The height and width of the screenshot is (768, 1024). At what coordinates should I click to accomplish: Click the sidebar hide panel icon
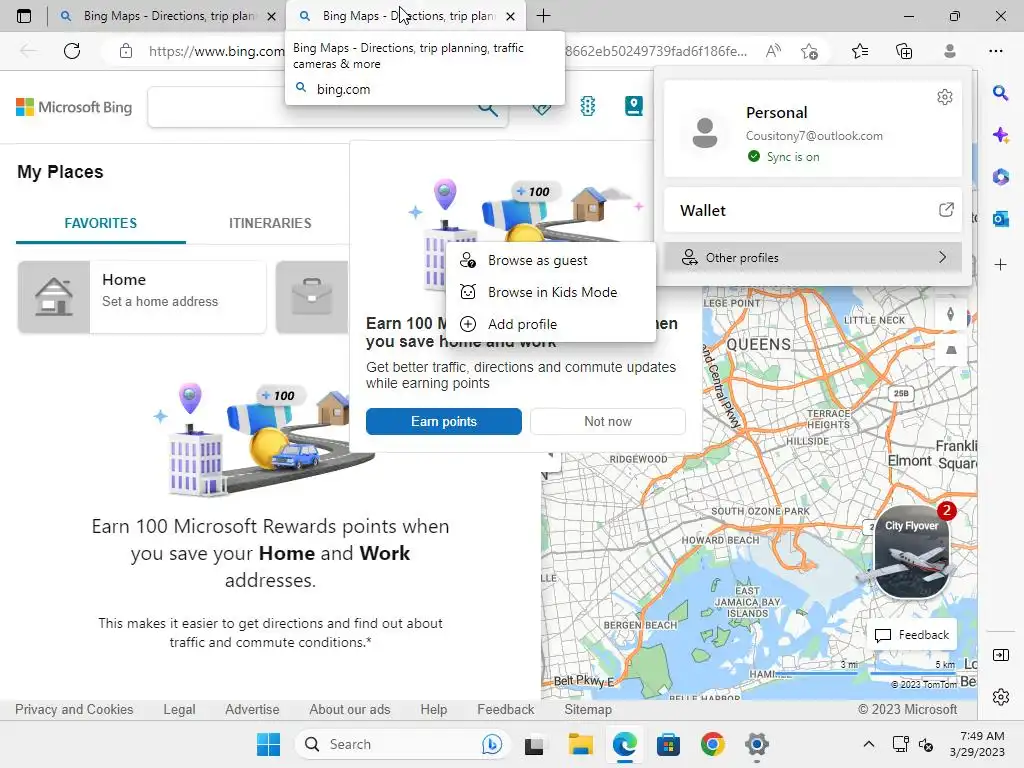tap(1000, 655)
